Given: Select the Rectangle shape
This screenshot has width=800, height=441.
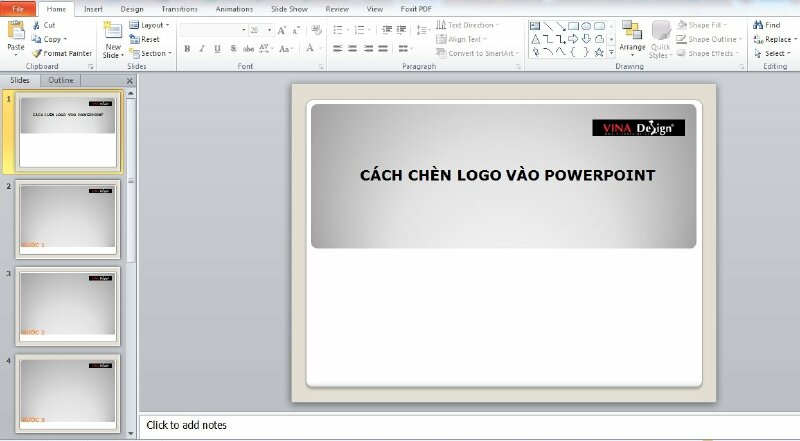Looking at the screenshot, I should coord(573,26).
